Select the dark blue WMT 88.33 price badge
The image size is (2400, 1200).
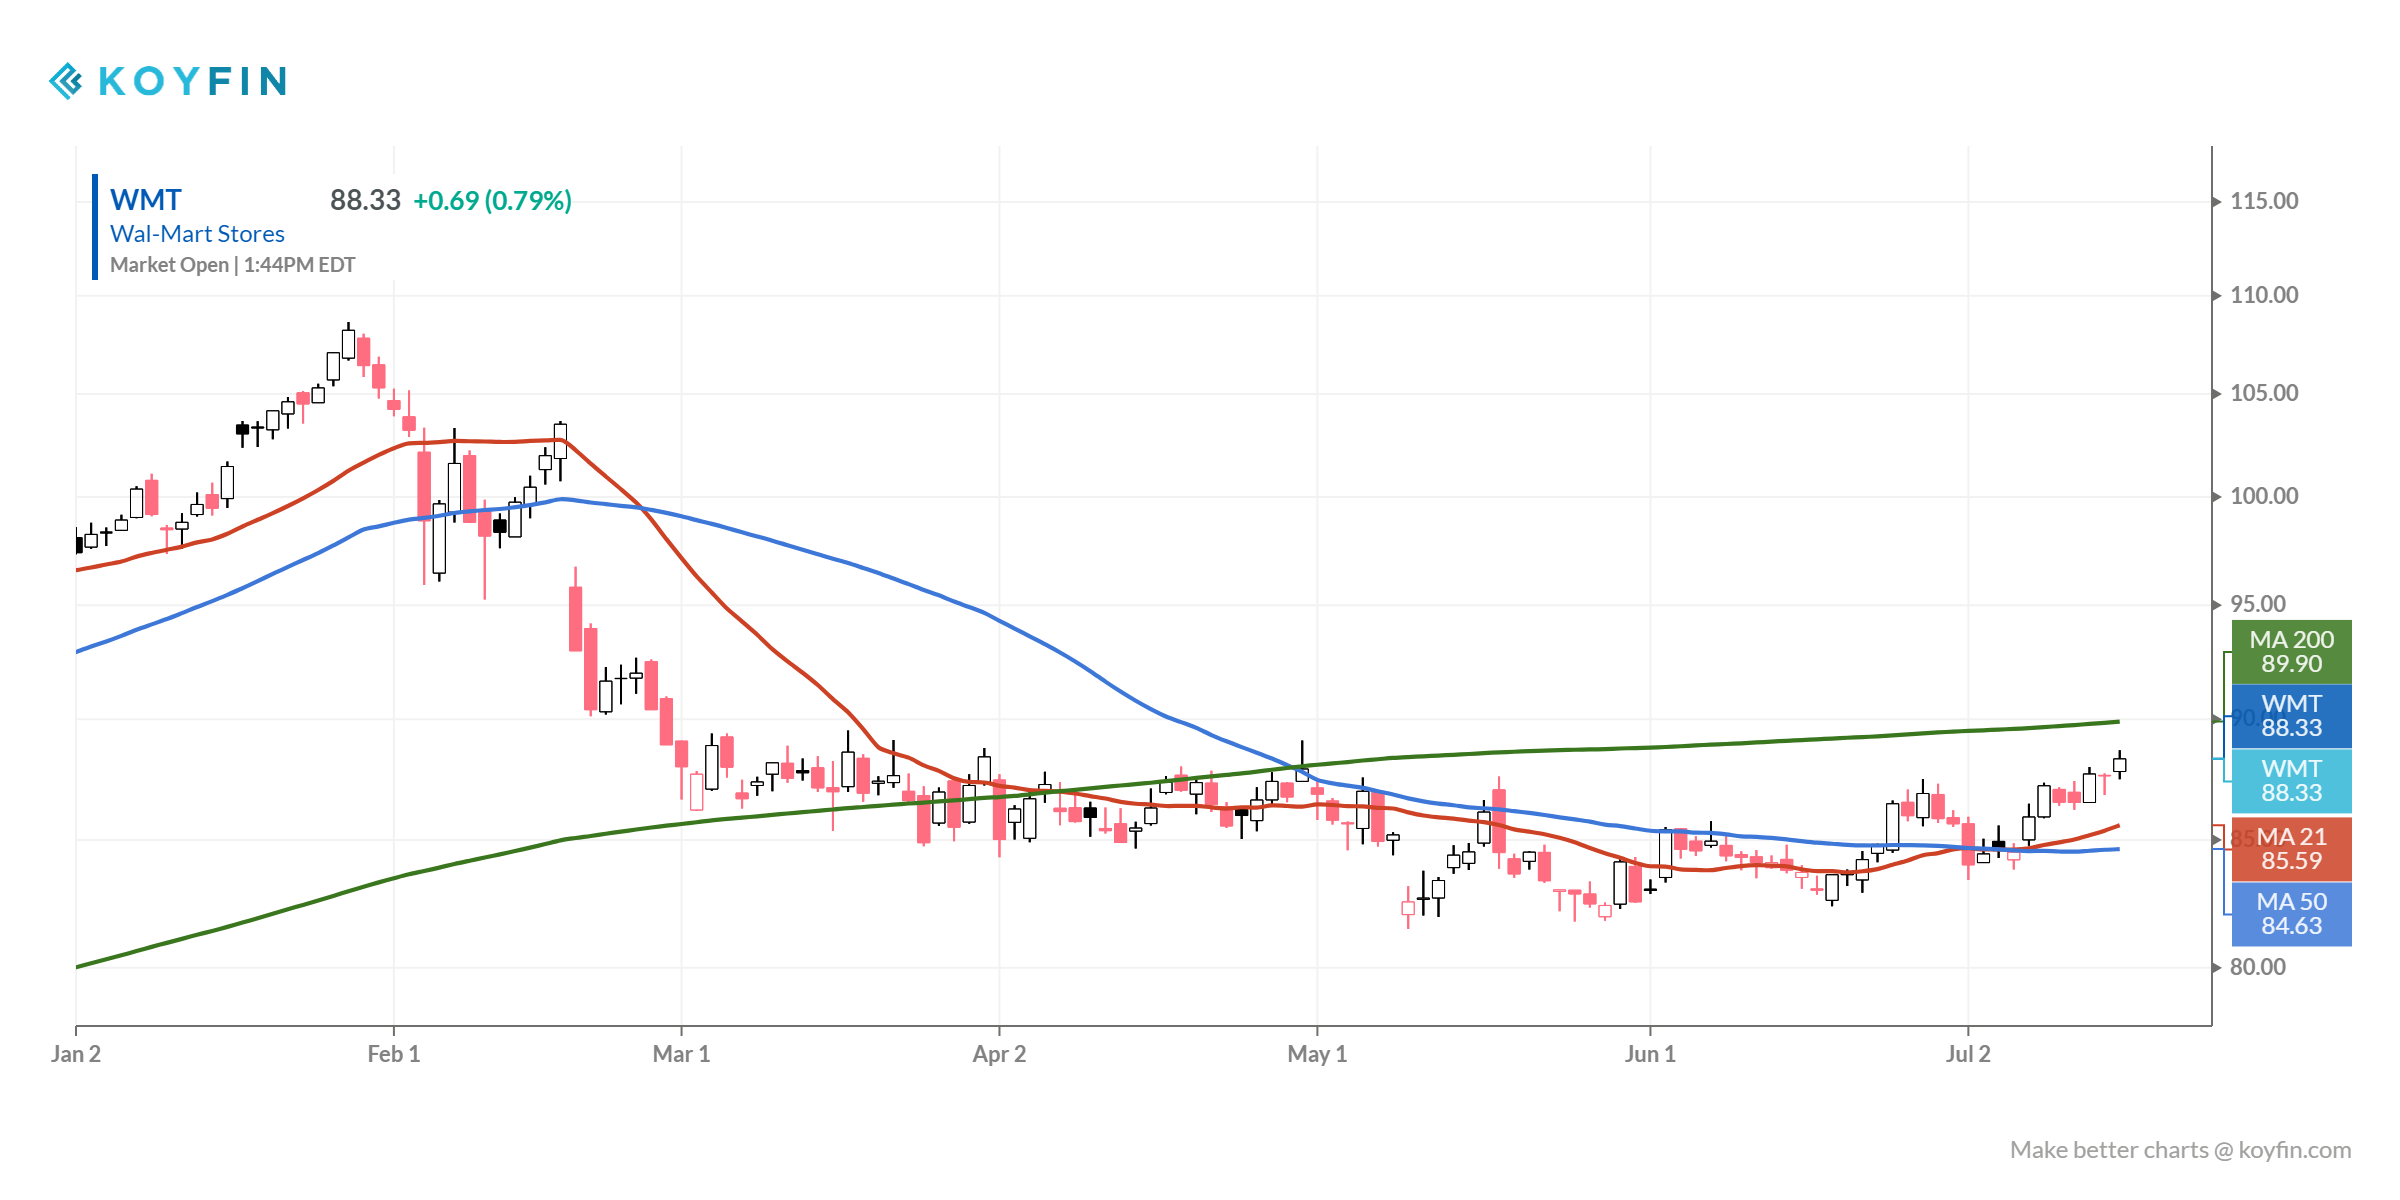click(2291, 716)
